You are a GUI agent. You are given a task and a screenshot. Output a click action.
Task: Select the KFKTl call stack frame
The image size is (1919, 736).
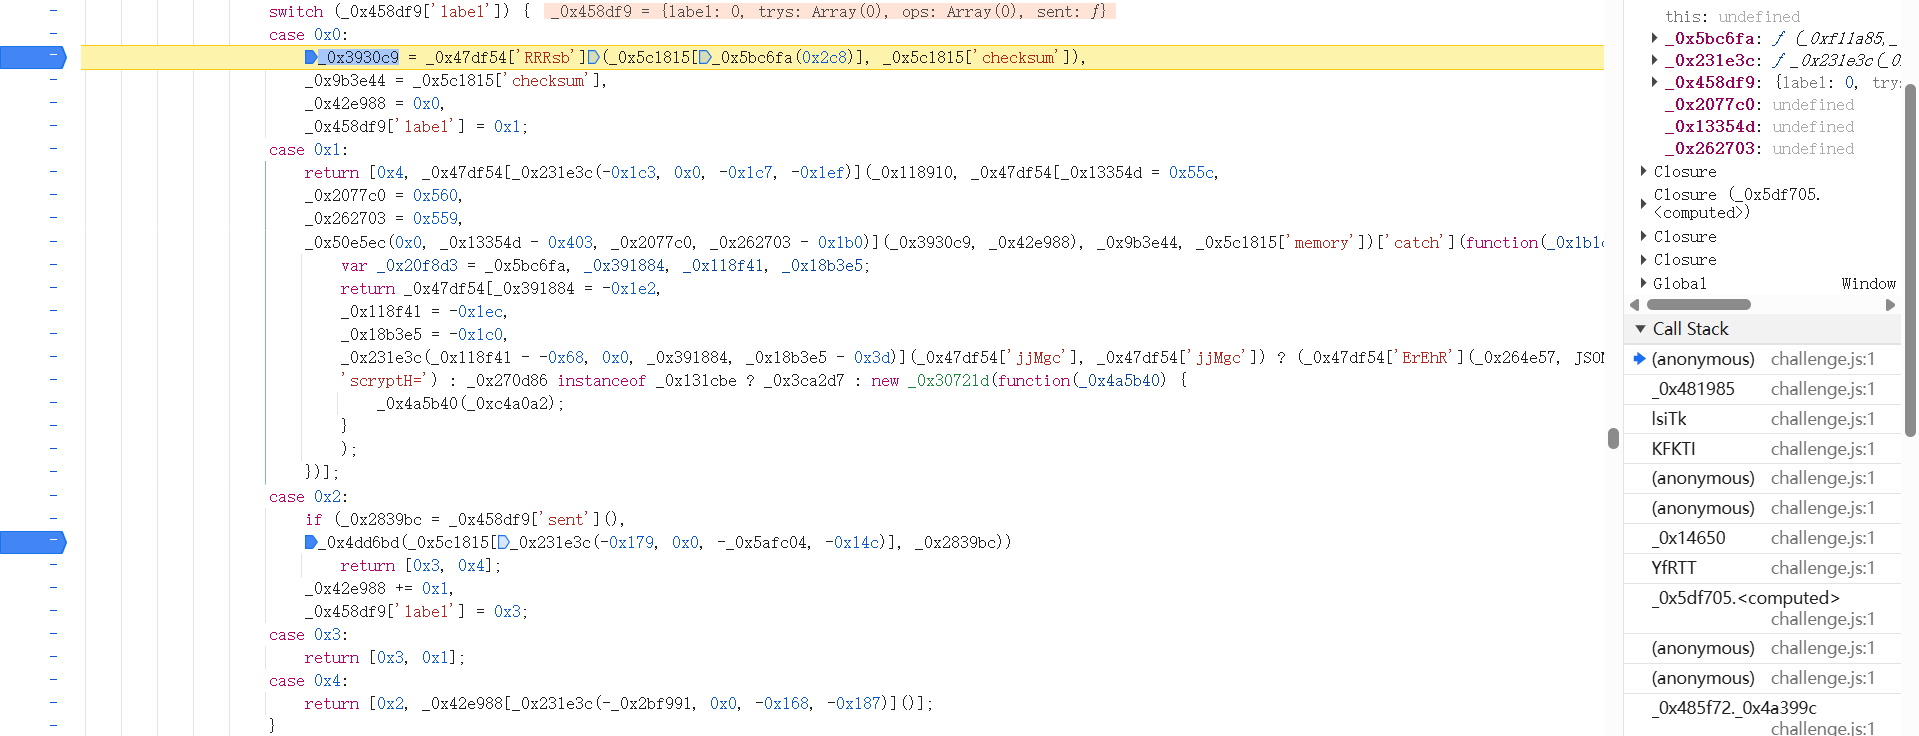tap(1673, 449)
